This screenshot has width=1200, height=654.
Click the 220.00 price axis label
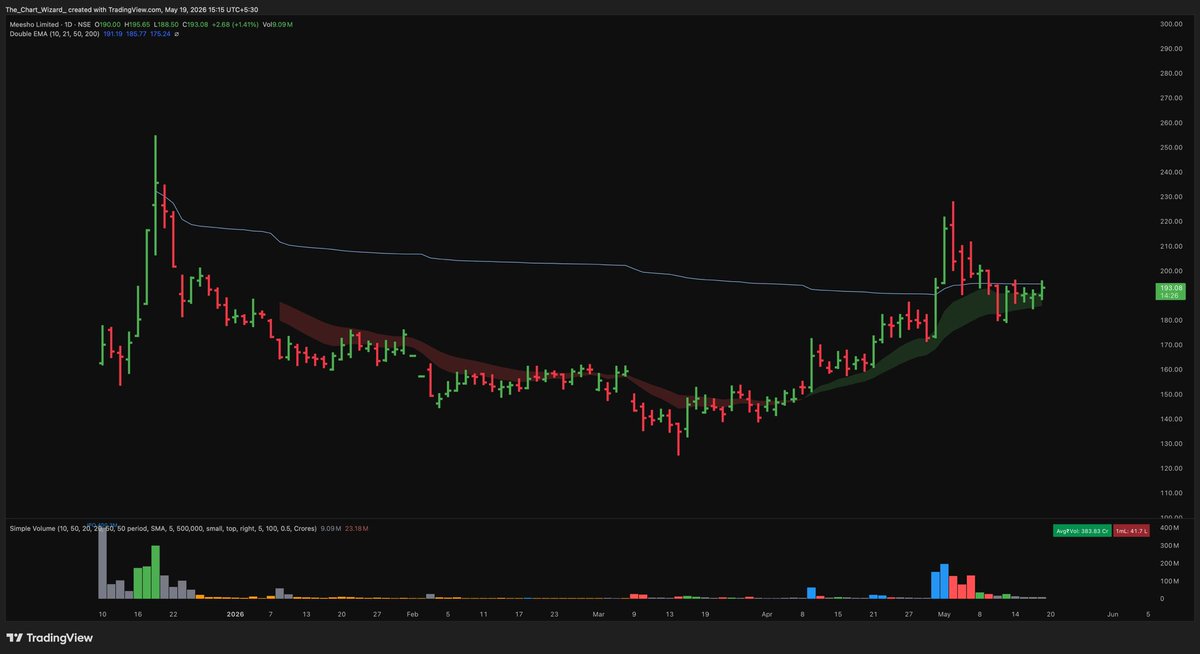[1171, 221]
